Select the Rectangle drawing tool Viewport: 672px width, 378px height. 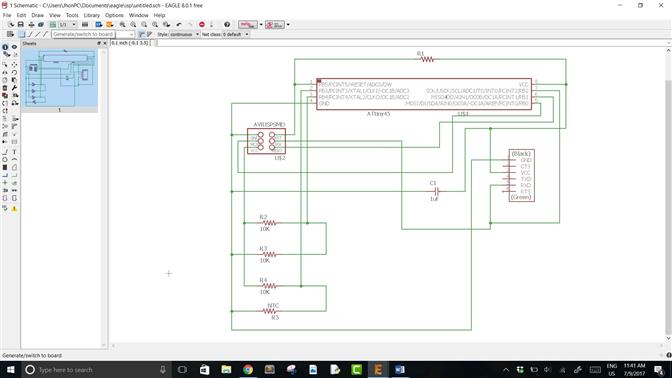5,167
